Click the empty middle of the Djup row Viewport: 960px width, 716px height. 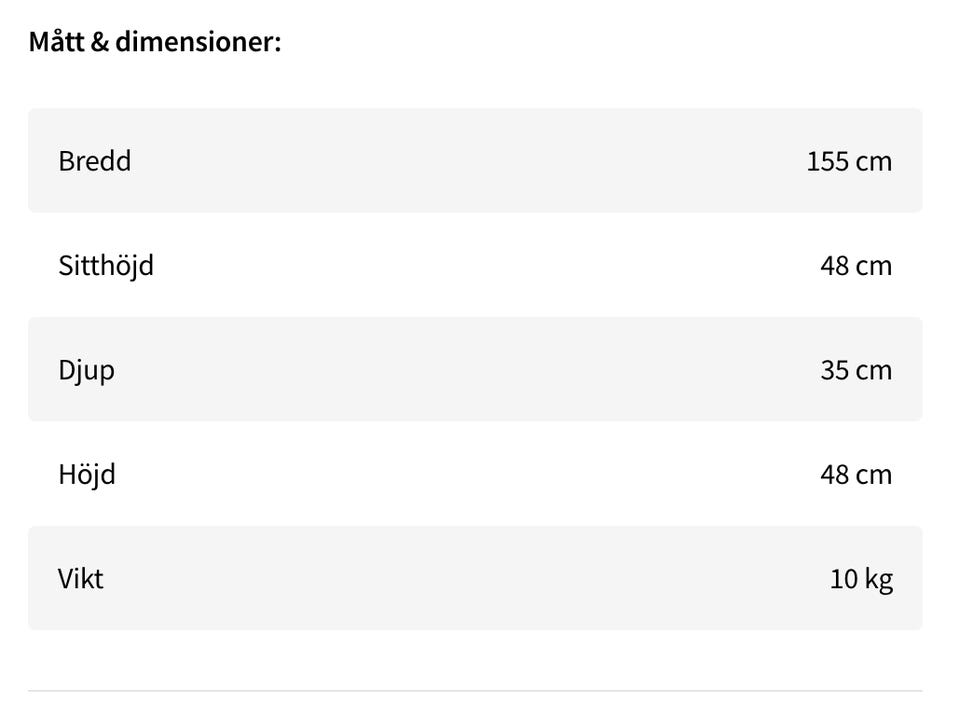pos(475,370)
